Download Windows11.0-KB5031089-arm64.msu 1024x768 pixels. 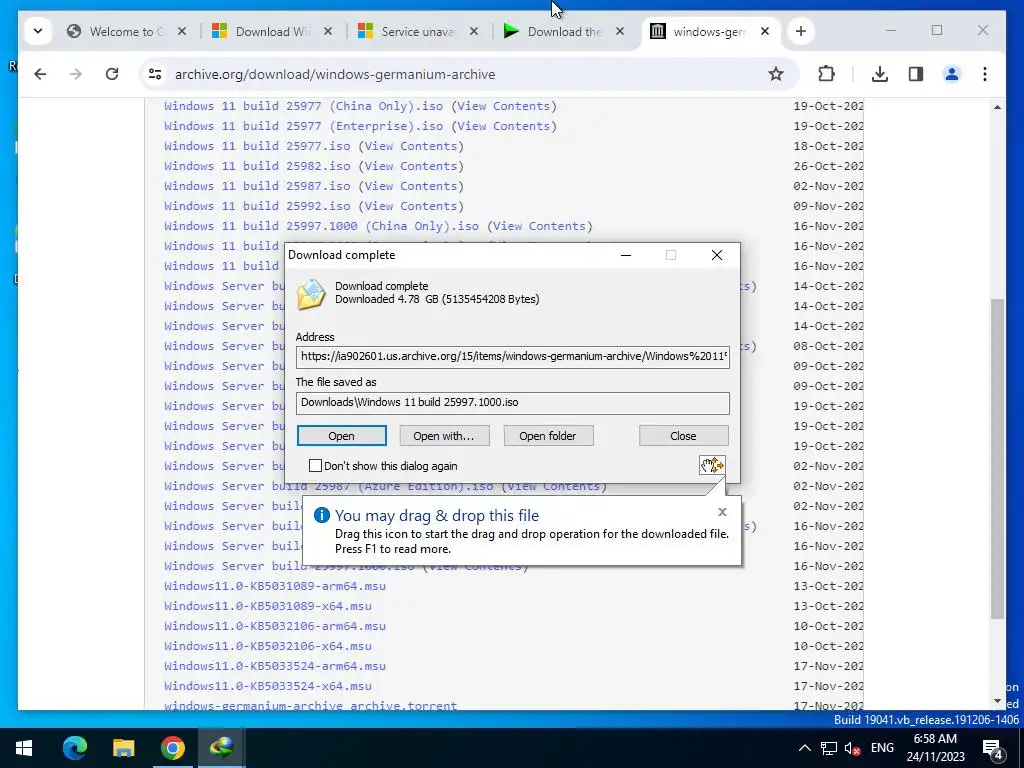[275, 586]
